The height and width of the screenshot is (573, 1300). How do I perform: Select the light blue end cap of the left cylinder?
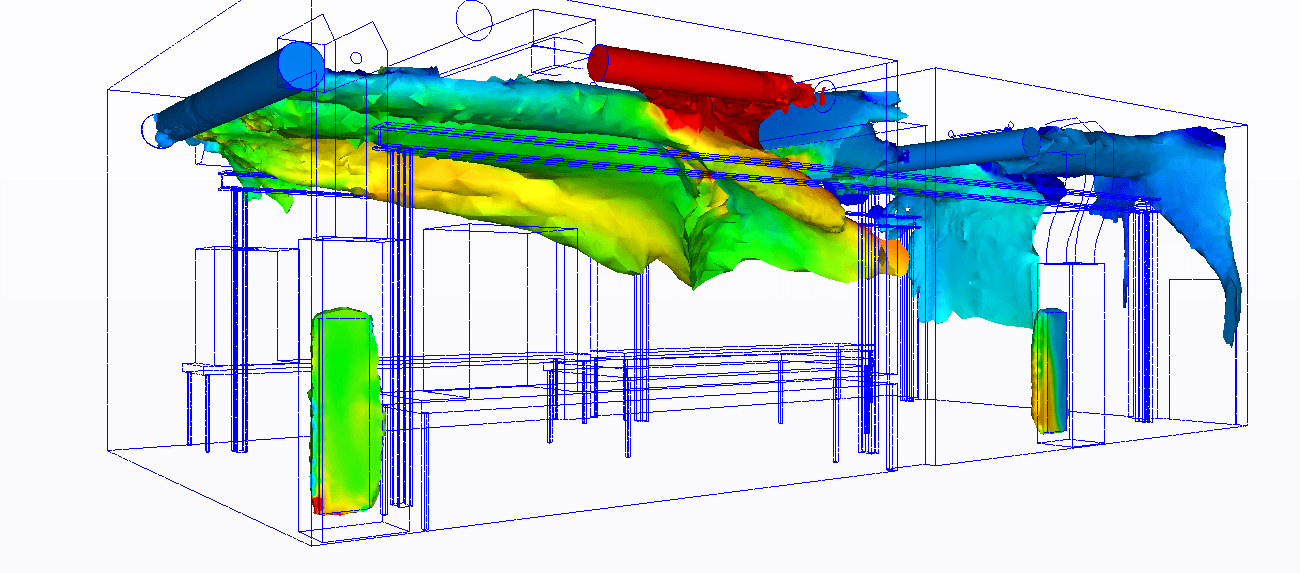302,64
